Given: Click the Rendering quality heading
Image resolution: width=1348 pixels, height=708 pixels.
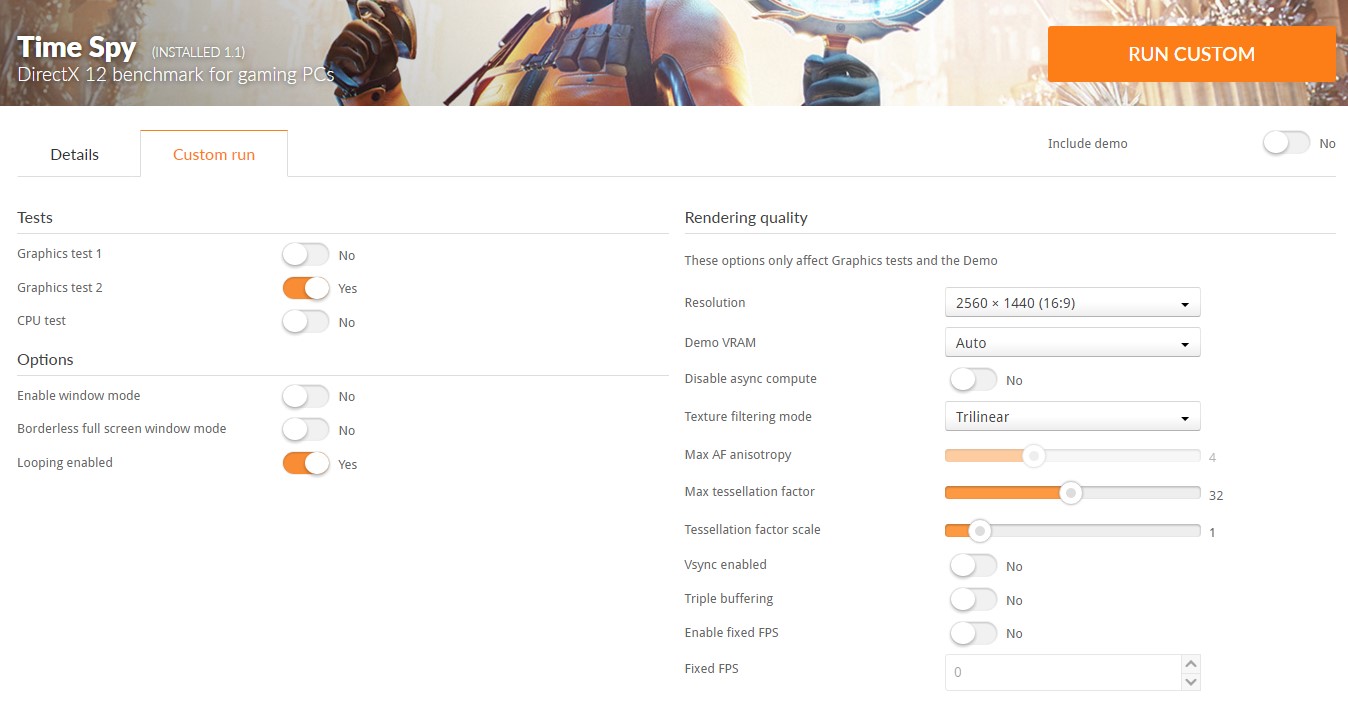Looking at the screenshot, I should tap(746, 217).
